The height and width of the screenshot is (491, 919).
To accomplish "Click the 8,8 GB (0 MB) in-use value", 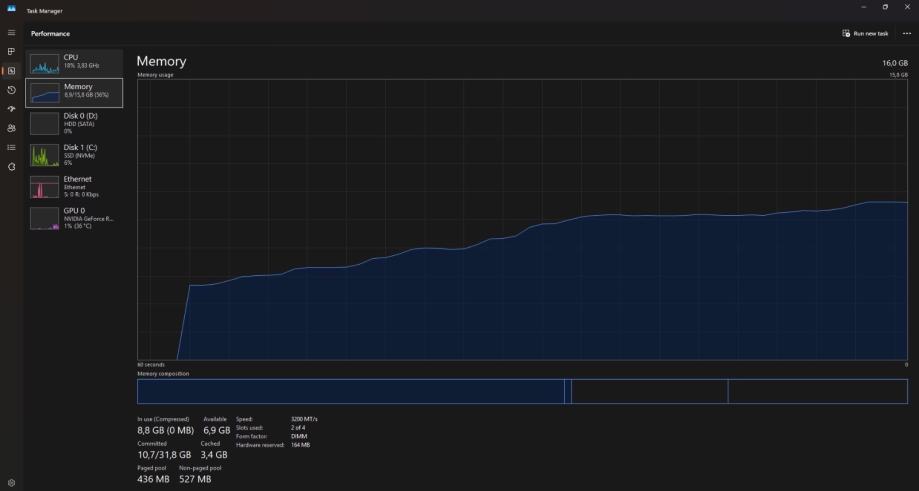I will pyautogui.click(x=165, y=430).
